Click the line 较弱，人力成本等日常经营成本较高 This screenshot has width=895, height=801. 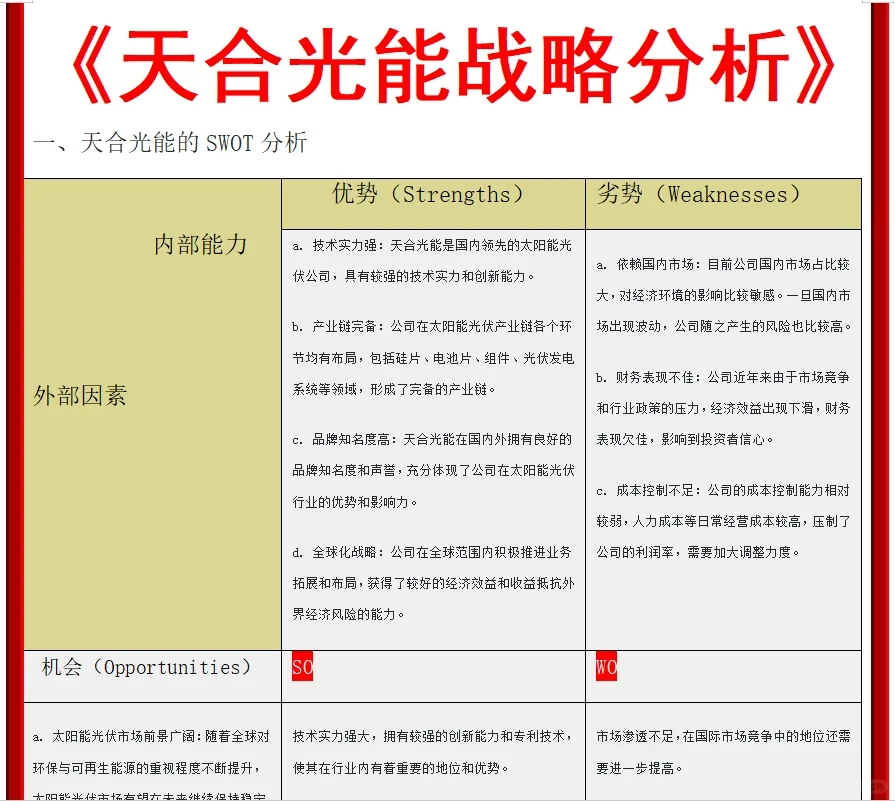tap(723, 521)
